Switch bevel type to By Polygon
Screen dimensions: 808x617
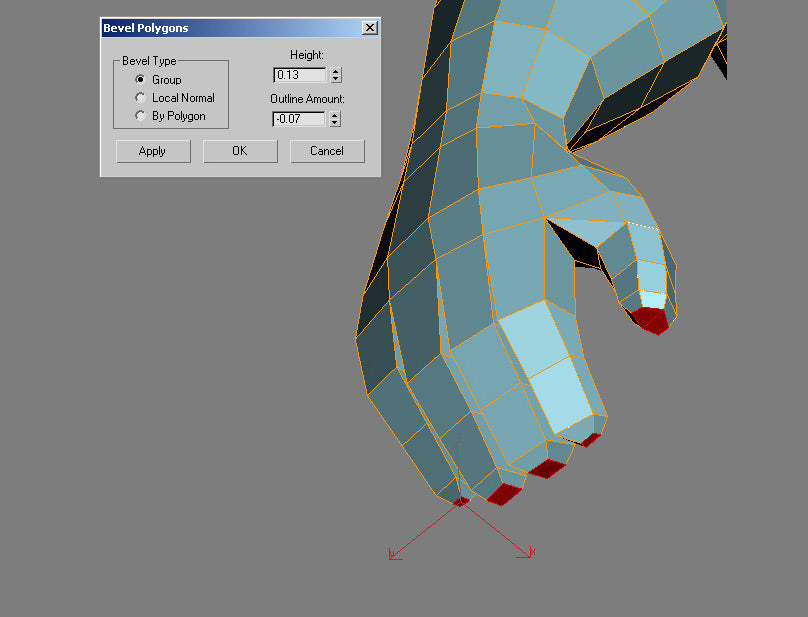[x=140, y=116]
